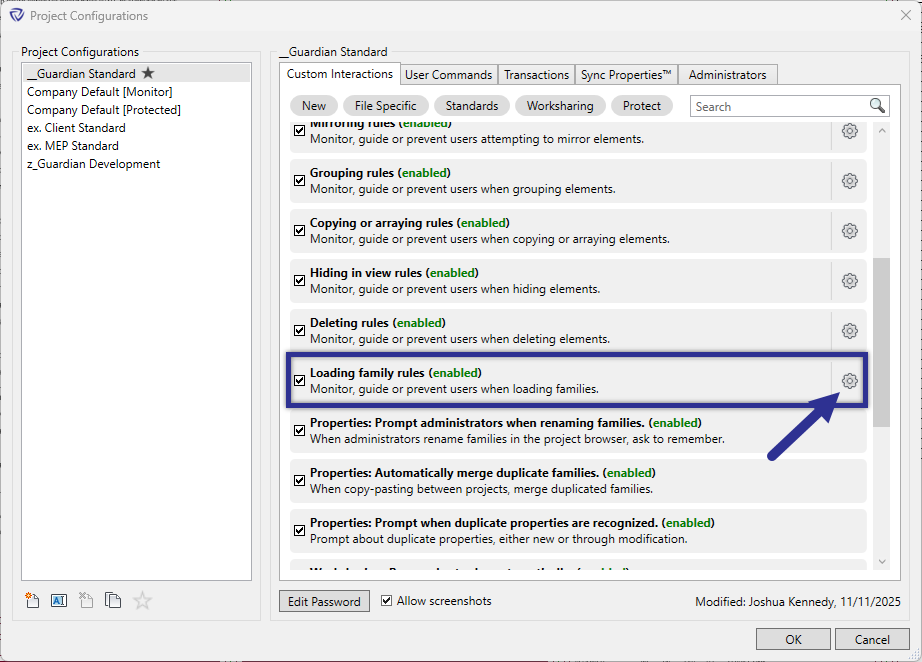Open the Transactions tab
Image resolution: width=922 pixels, height=662 pixels.
click(x=536, y=74)
